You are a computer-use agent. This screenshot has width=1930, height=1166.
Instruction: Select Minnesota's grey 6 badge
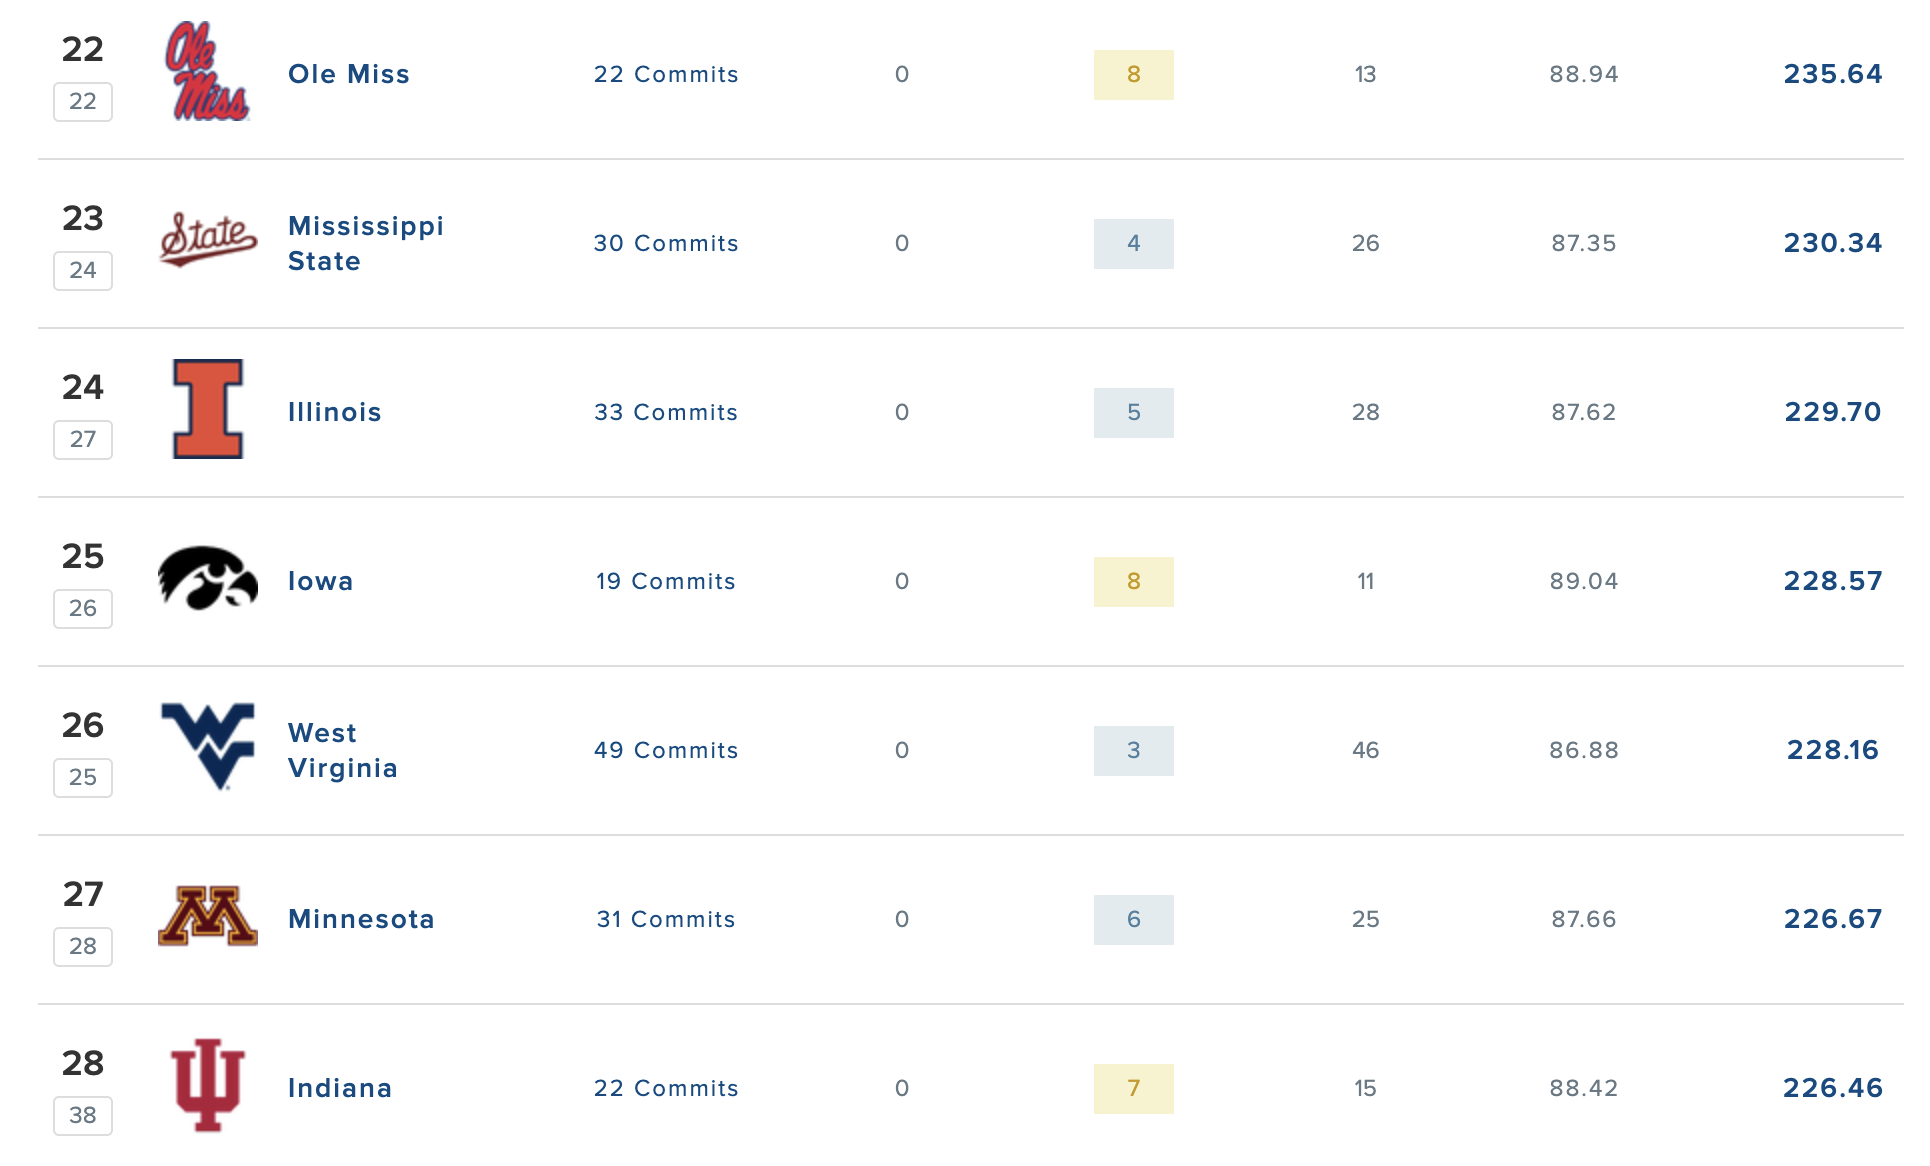click(1134, 919)
